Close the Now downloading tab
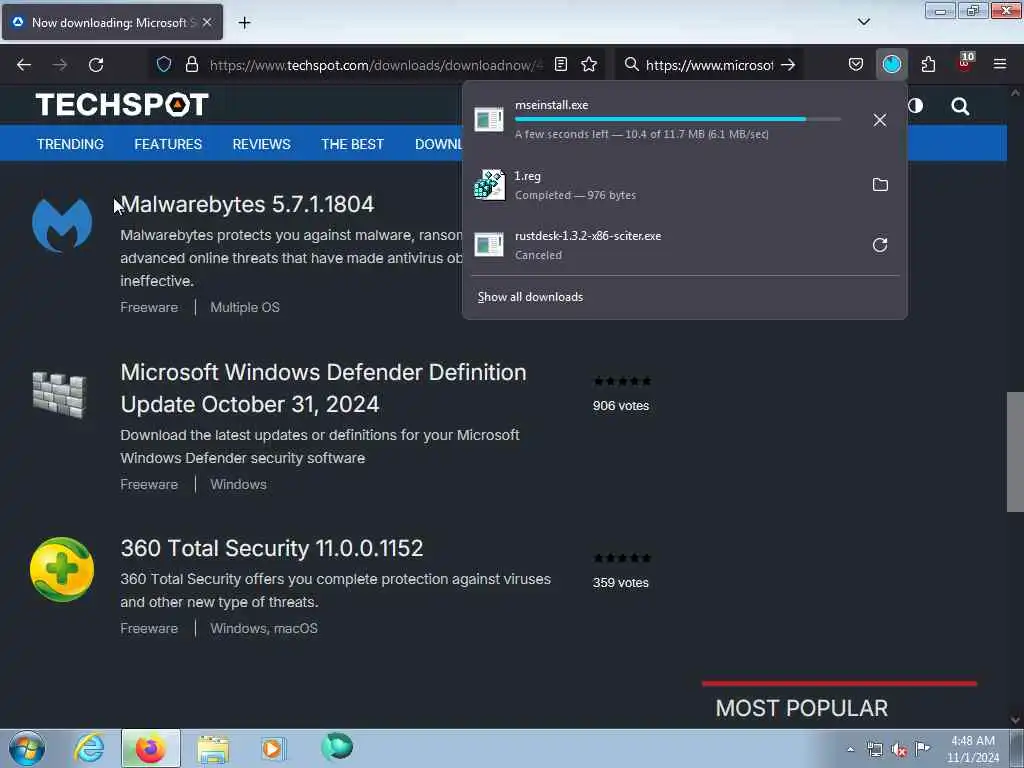This screenshot has width=1024, height=768. click(x=207, y=23)
